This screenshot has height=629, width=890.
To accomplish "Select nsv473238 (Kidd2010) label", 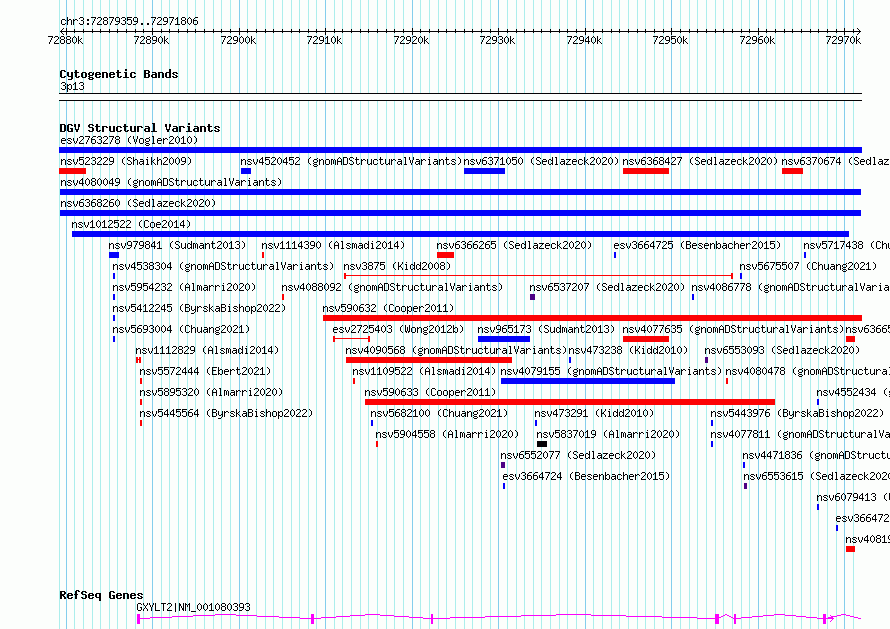I will [x=628, y=350].
